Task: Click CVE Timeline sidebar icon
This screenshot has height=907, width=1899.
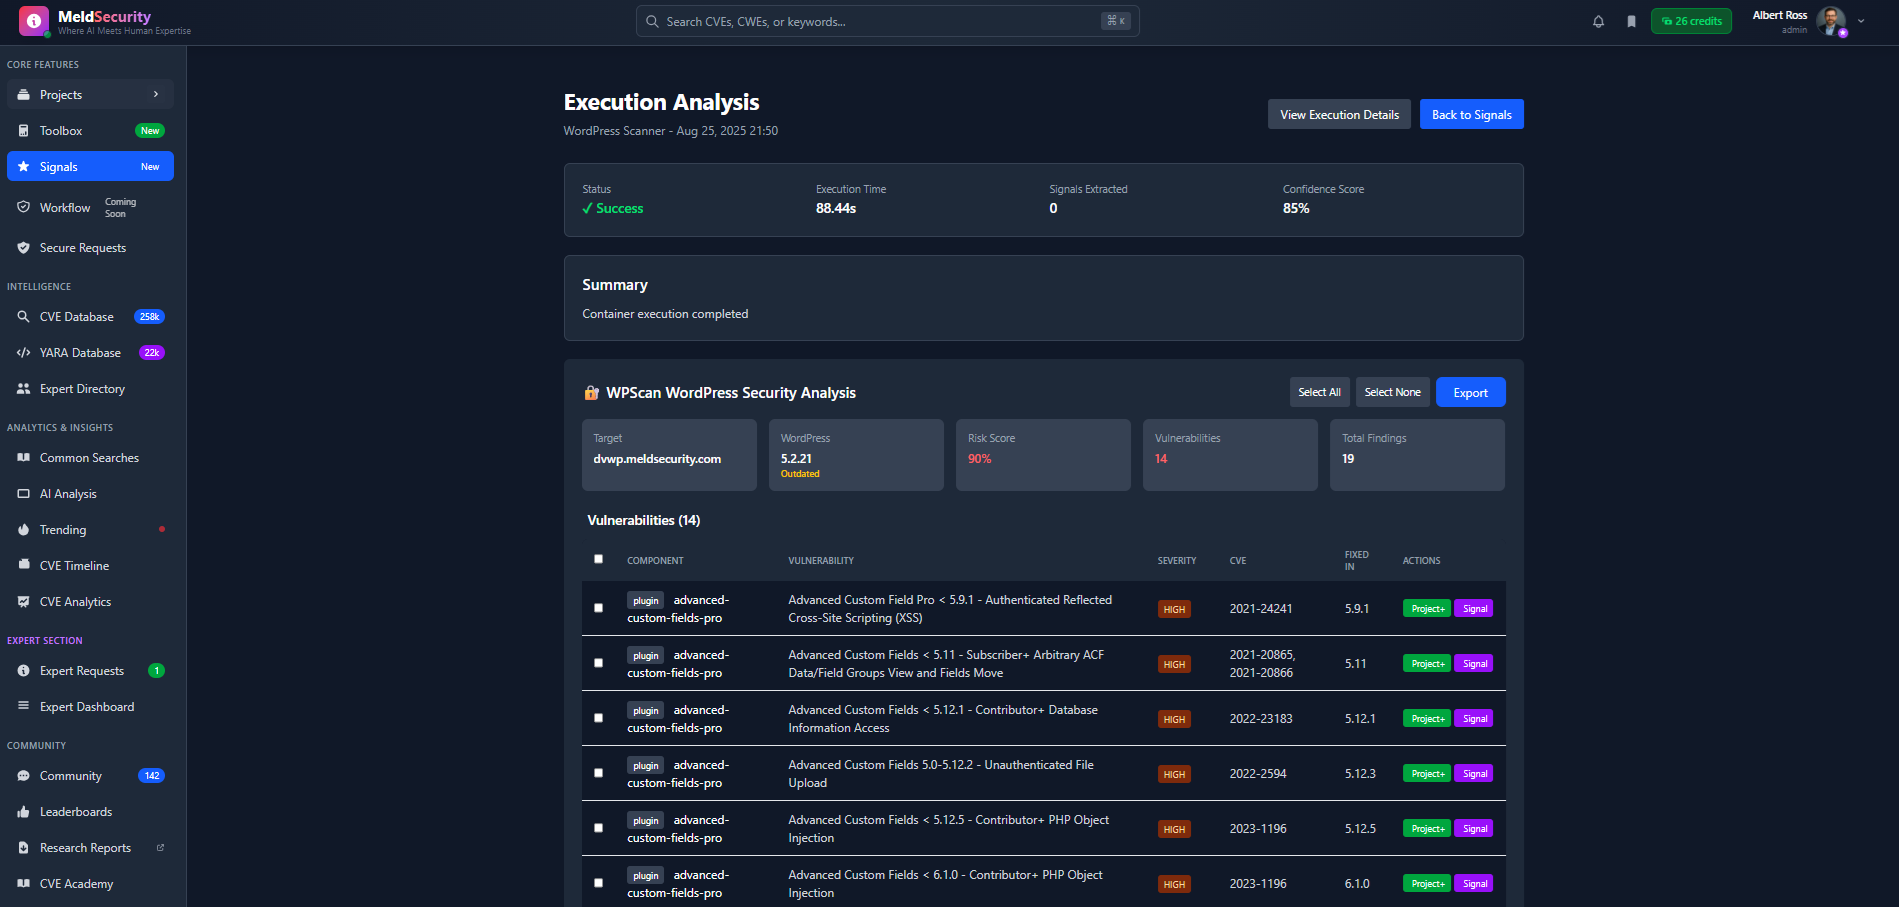Action: 24,565
